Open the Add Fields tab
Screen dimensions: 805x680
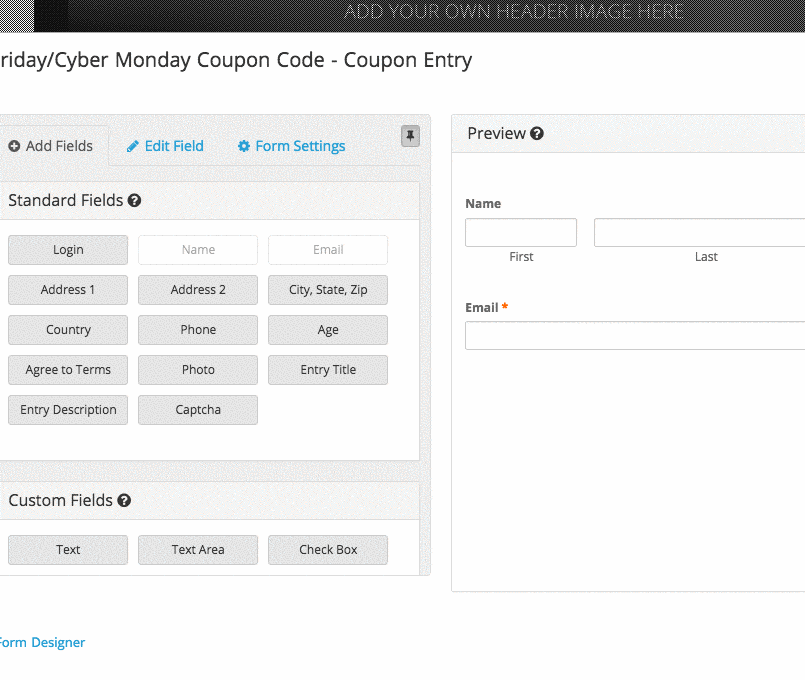(x=51, y=146)
